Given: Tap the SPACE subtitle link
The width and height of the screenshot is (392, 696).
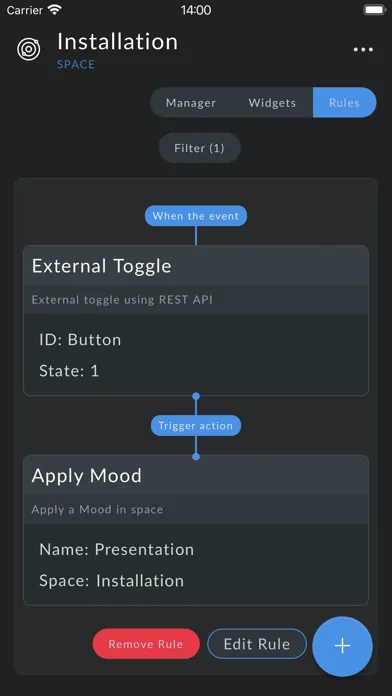Looking at the screenshot, I should [x=76, y=64].
